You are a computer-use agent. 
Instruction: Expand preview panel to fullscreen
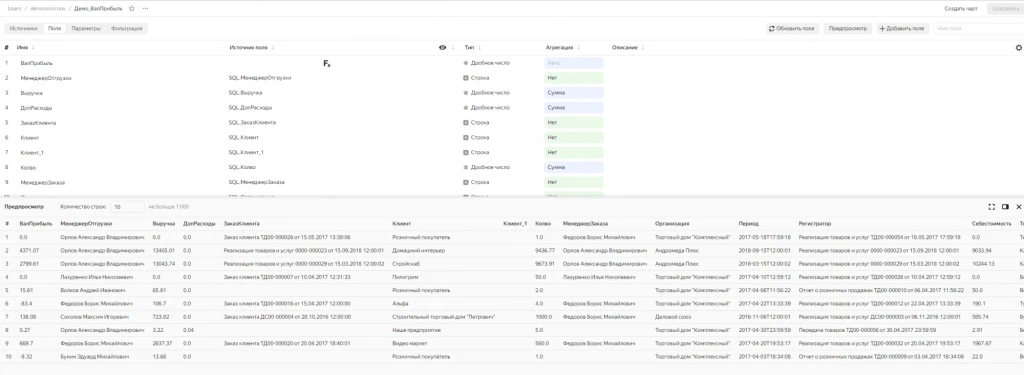coord(991,206)
